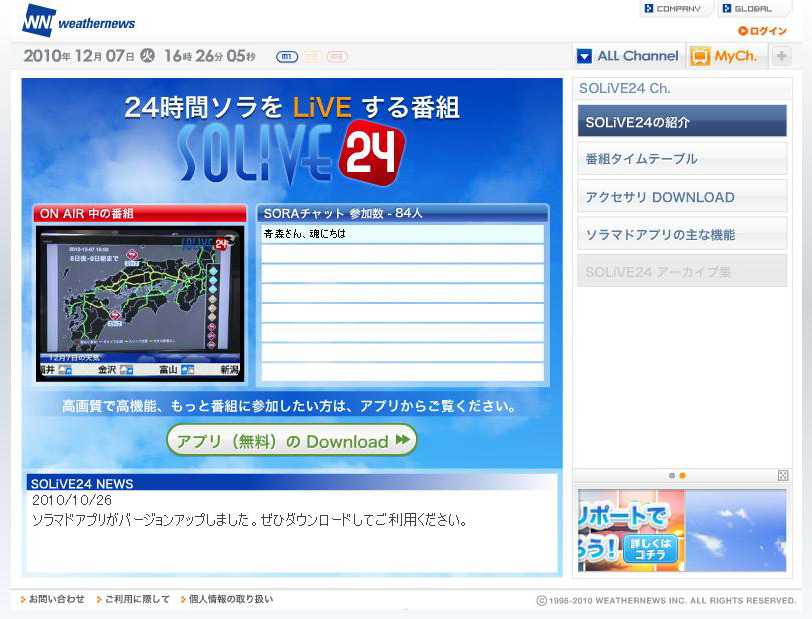Viewport: 812px width, 619px height.
Task: Click the MyCh. orange monitor icon
Action: click(x=700, y=56)
